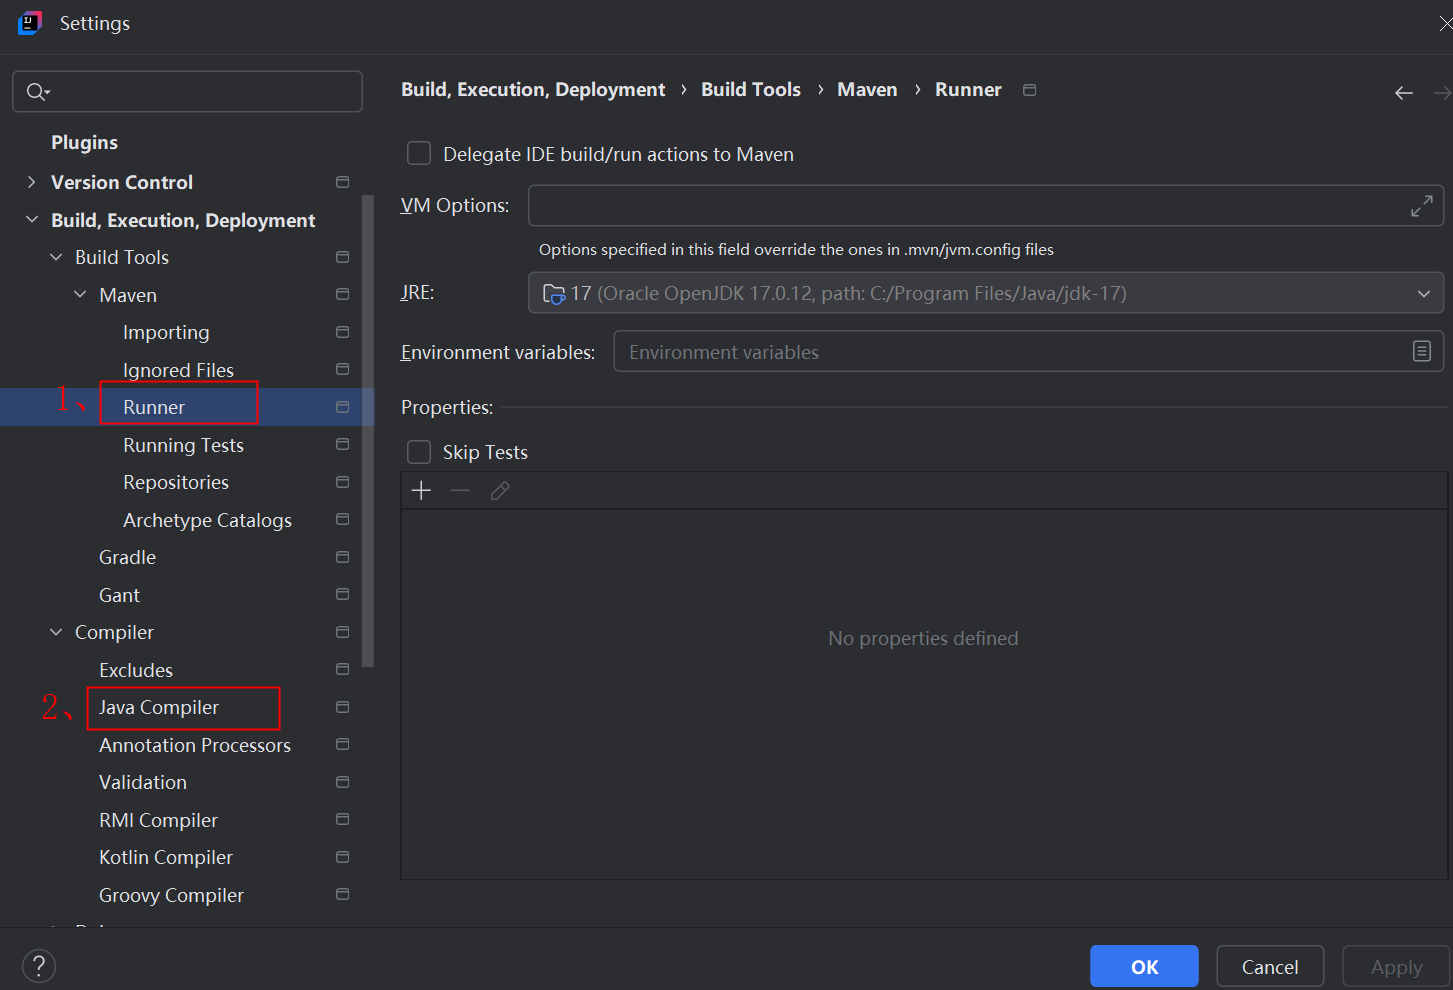Select Validation in the settings tree
Screen dimensions: 1453x990
tap(143, 782)
